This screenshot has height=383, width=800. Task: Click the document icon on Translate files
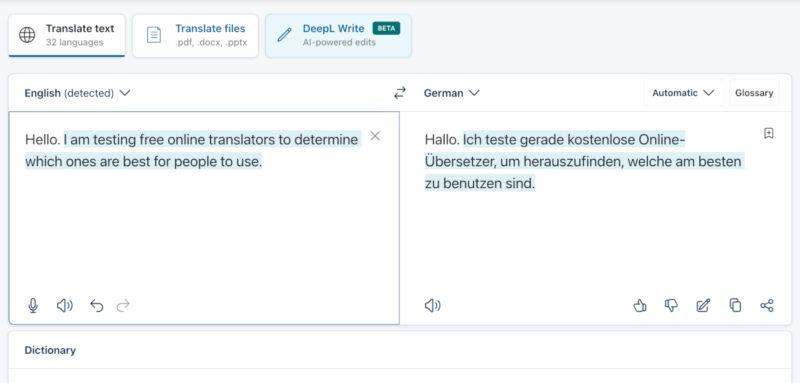(154, 35)
